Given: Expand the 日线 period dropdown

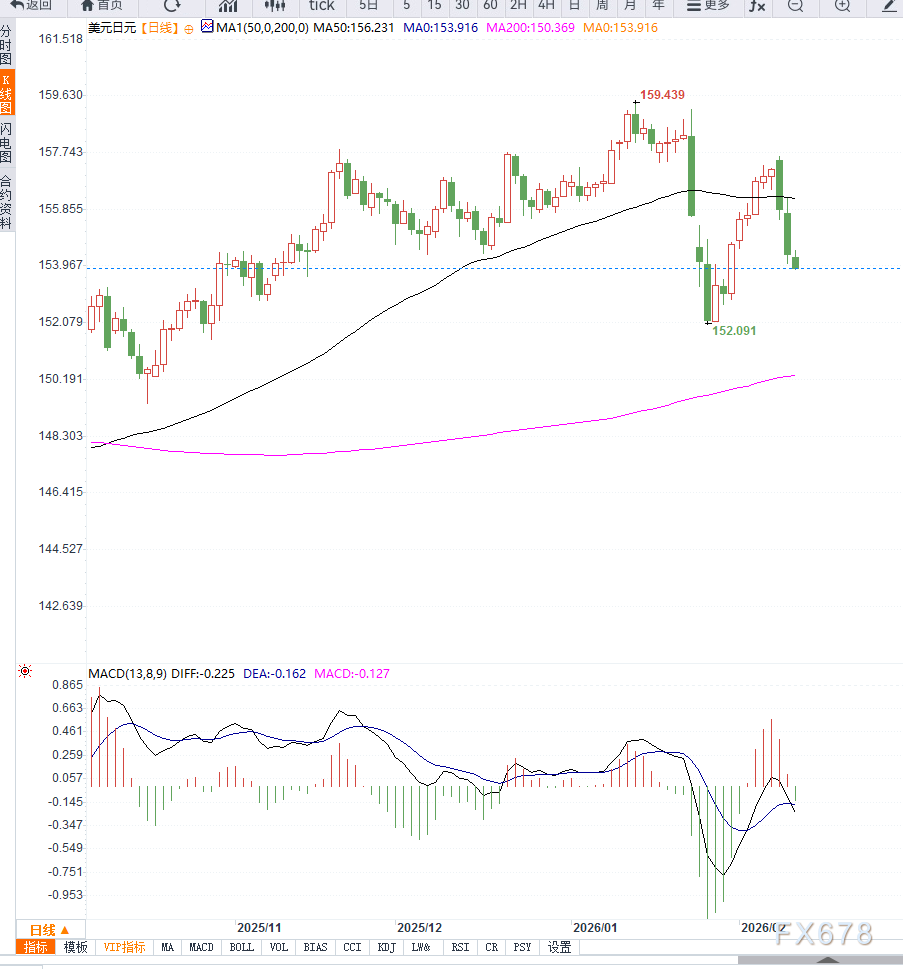Looking at the screenshot, I should tap(47, 929).
